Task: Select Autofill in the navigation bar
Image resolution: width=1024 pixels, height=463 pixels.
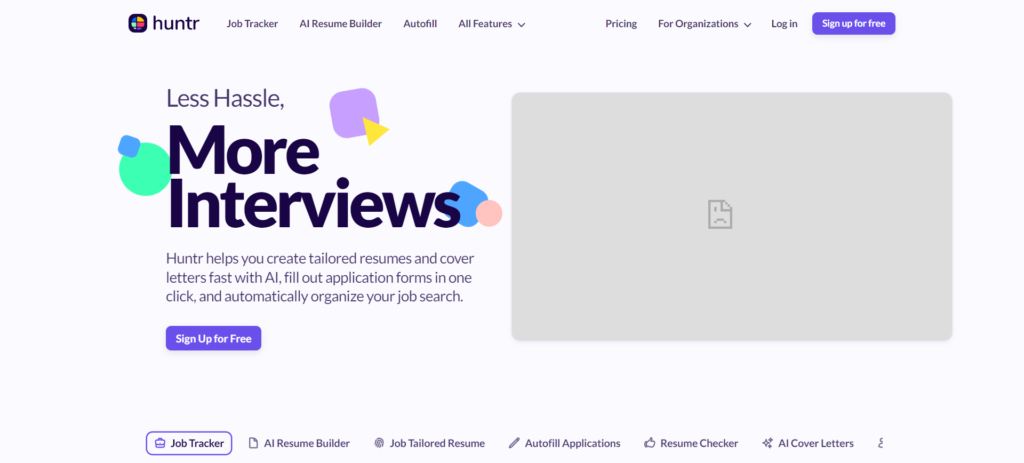Action: click(x=420, y=24)
